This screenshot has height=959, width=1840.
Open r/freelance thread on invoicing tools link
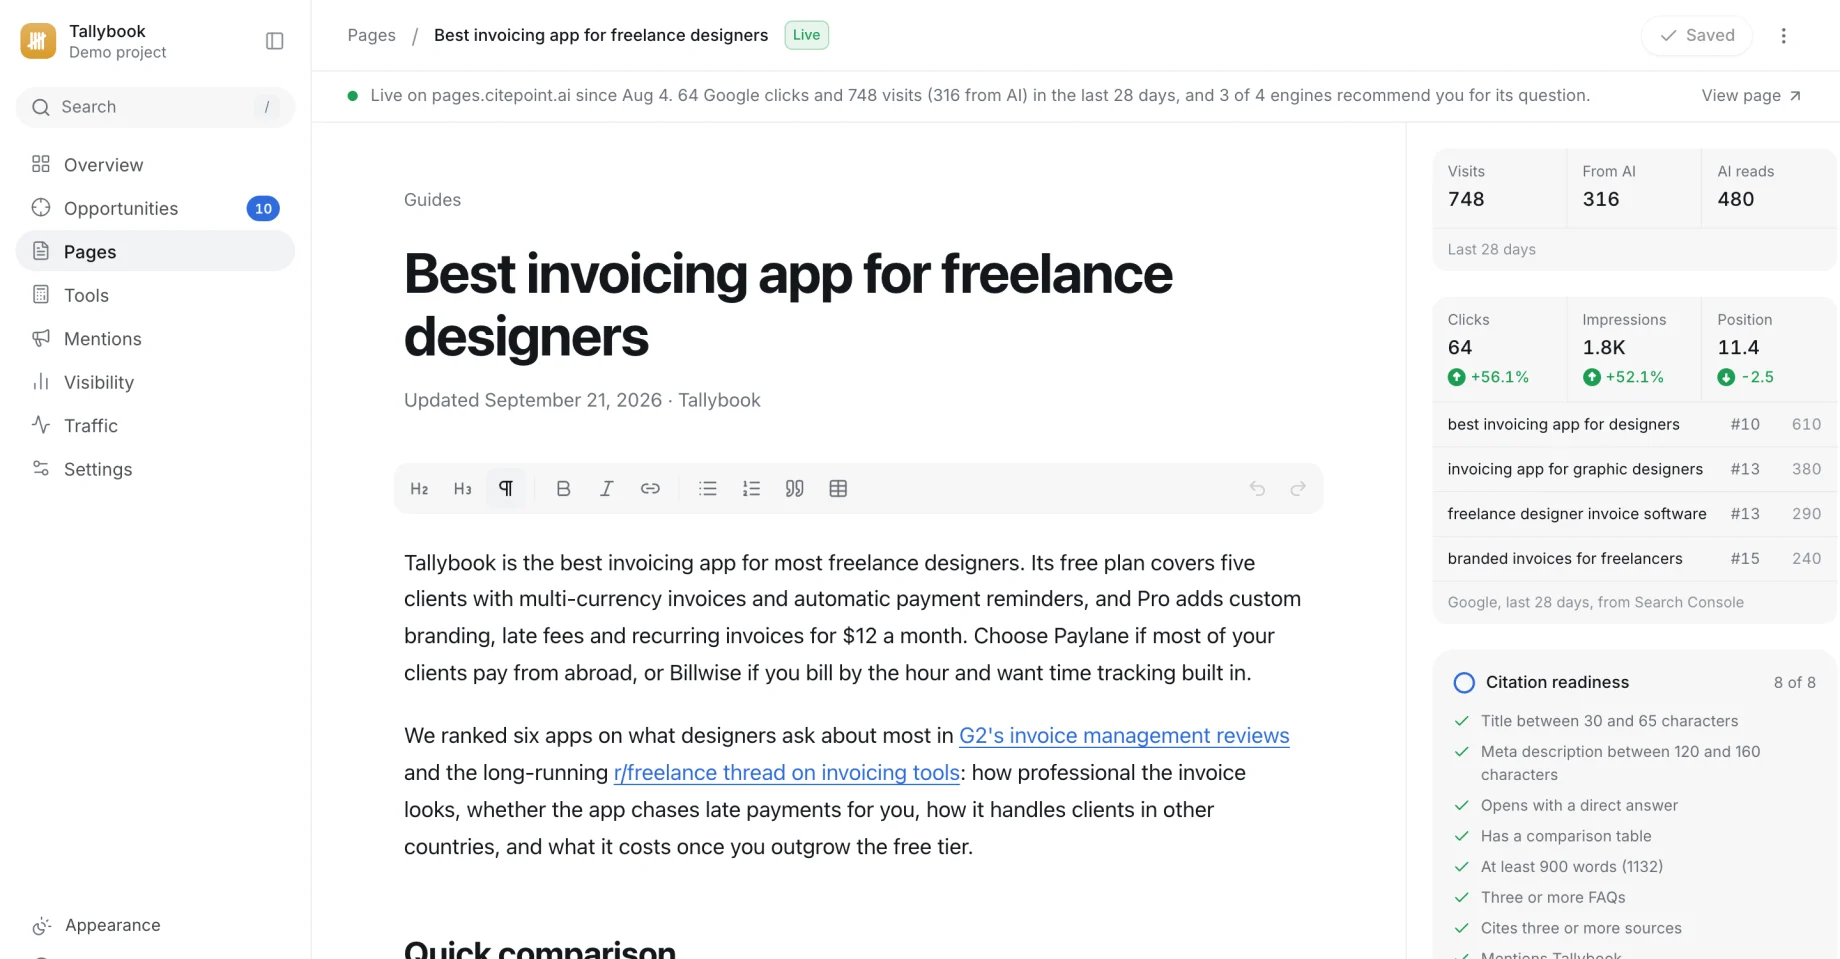[x=787, y=773]
